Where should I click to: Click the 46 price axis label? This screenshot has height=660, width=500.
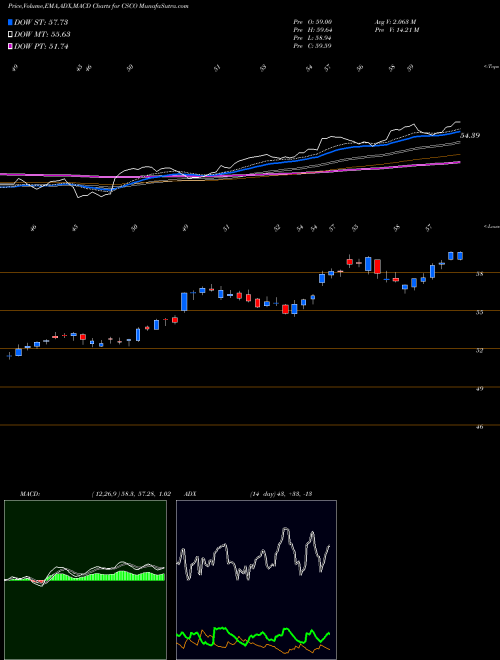click(479, 427)
